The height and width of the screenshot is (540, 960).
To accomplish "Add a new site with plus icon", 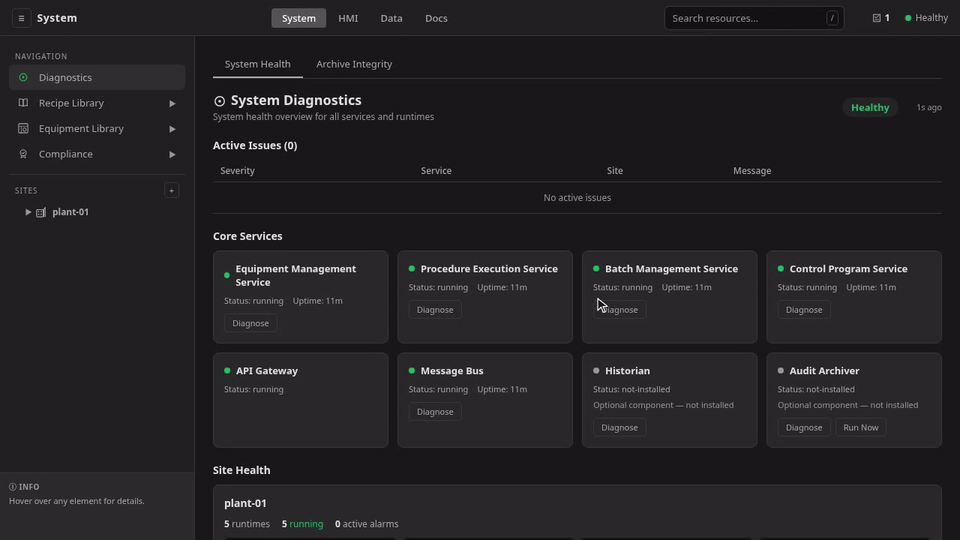I will point(171,190).
